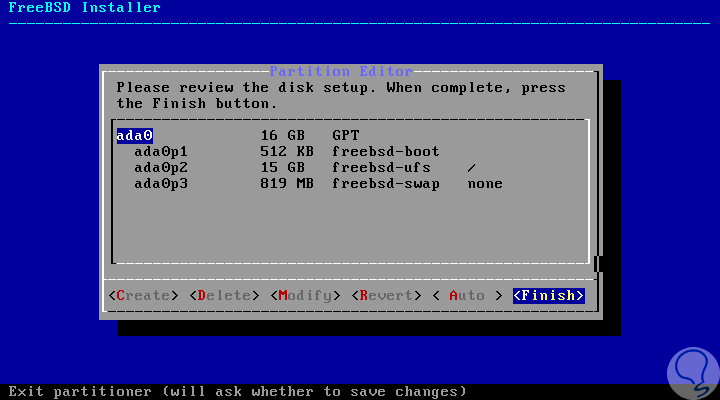The height and width of the screenshot is (400, 720).
Task: Click the 16 GB size value
Action: click(x=282, y=135)
